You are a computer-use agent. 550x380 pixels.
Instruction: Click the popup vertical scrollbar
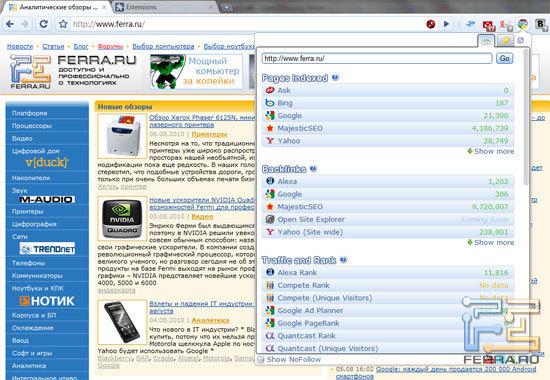(525, 117)
